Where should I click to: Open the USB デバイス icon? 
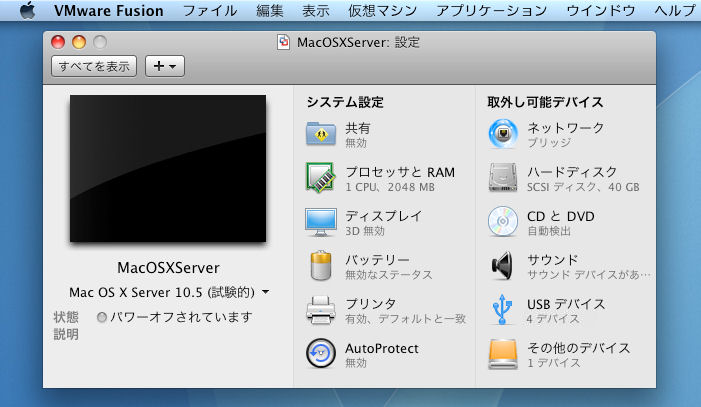click(x=503, y=309)
